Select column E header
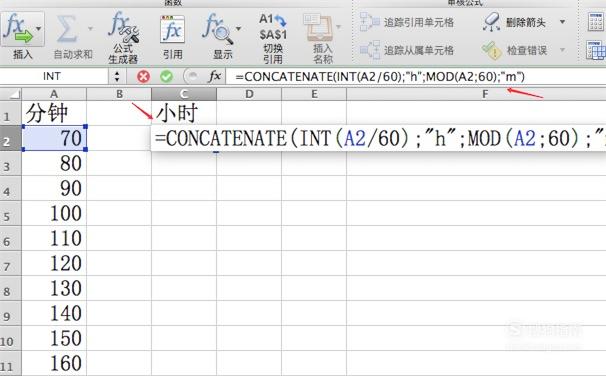Viewport: 606px width, 376px height. (314, 94)
